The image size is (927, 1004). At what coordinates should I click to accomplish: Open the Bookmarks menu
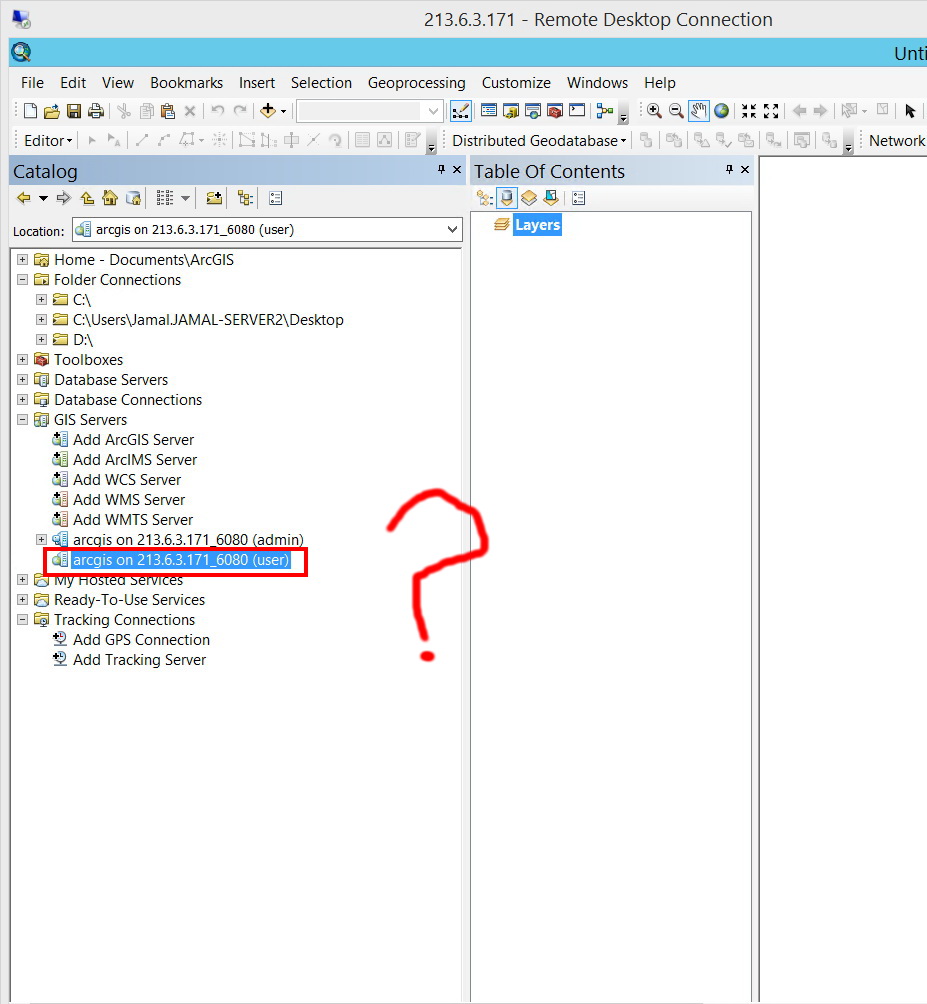pyautogui.click(x=186, y=83)
